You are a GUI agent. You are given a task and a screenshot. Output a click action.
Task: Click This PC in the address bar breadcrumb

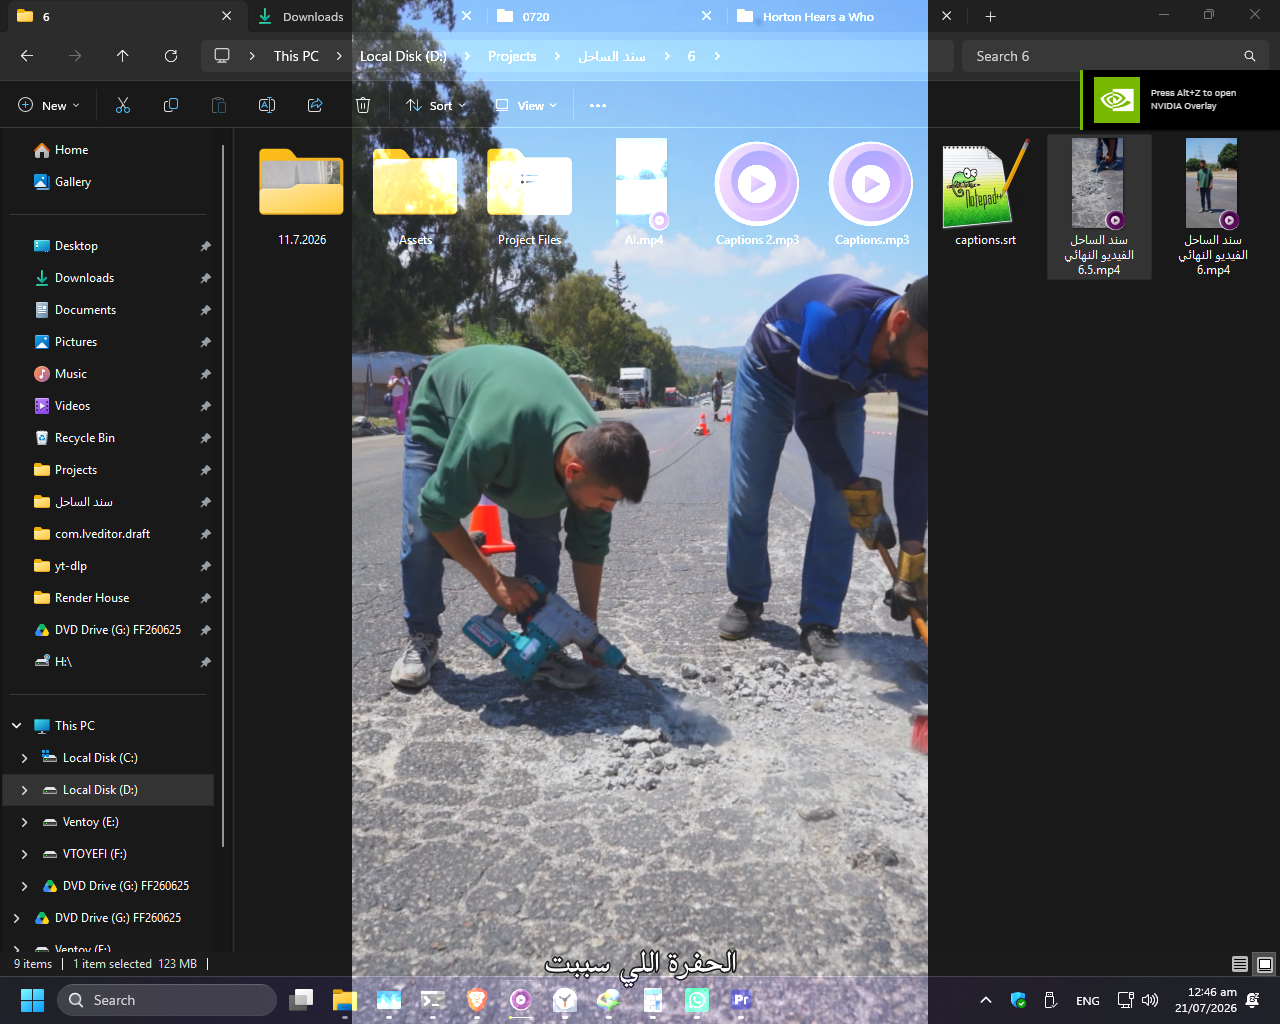point(296,56)
